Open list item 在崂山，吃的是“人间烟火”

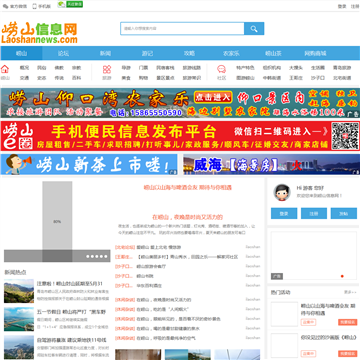point(163,309)
